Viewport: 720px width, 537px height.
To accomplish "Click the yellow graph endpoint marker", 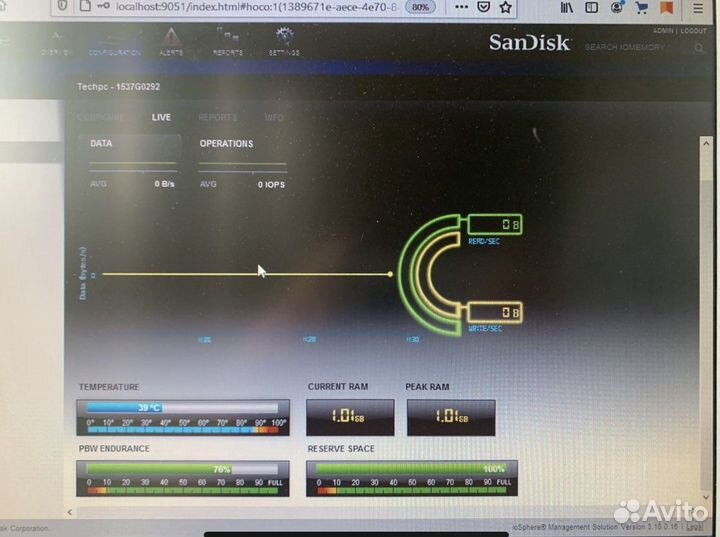I will coord(390,274).
